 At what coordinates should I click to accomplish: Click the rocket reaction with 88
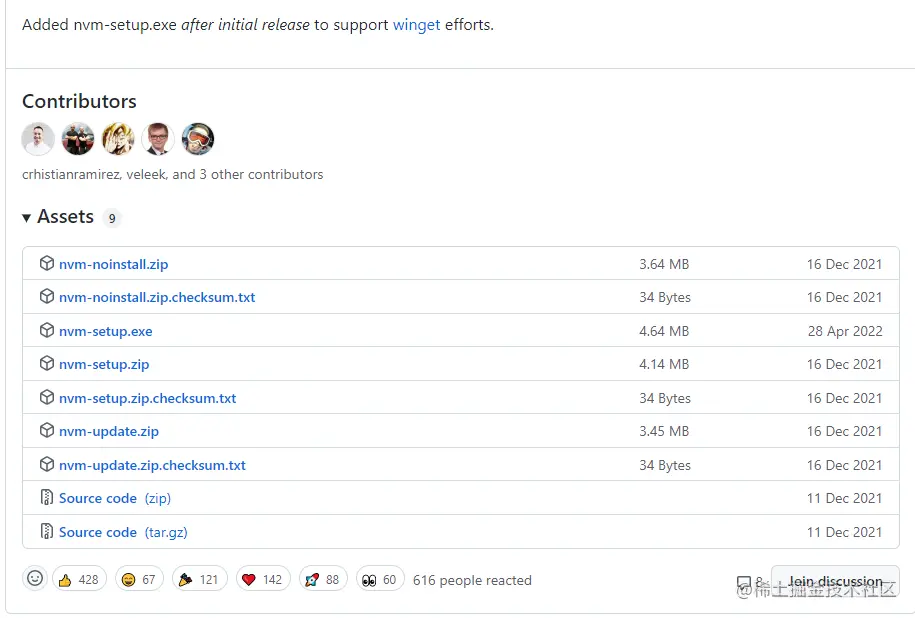322,580
